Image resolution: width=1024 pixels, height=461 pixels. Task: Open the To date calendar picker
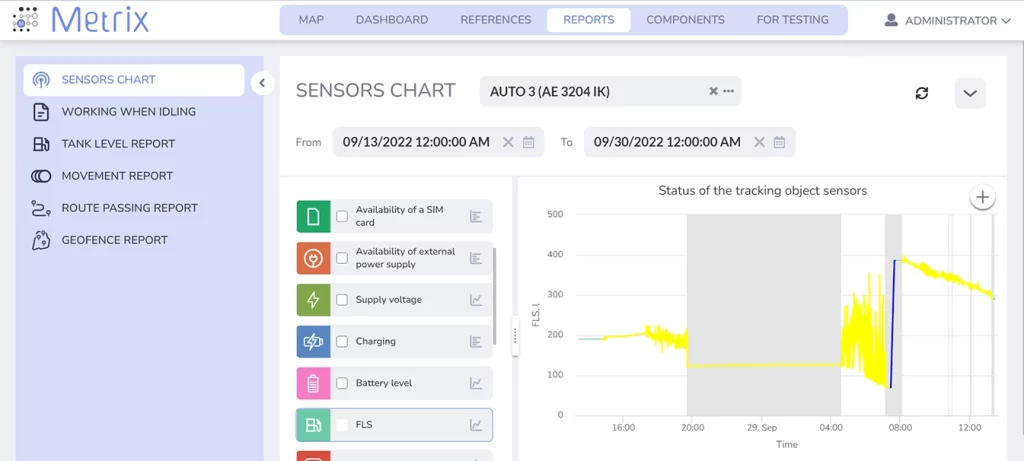(779, 142)
